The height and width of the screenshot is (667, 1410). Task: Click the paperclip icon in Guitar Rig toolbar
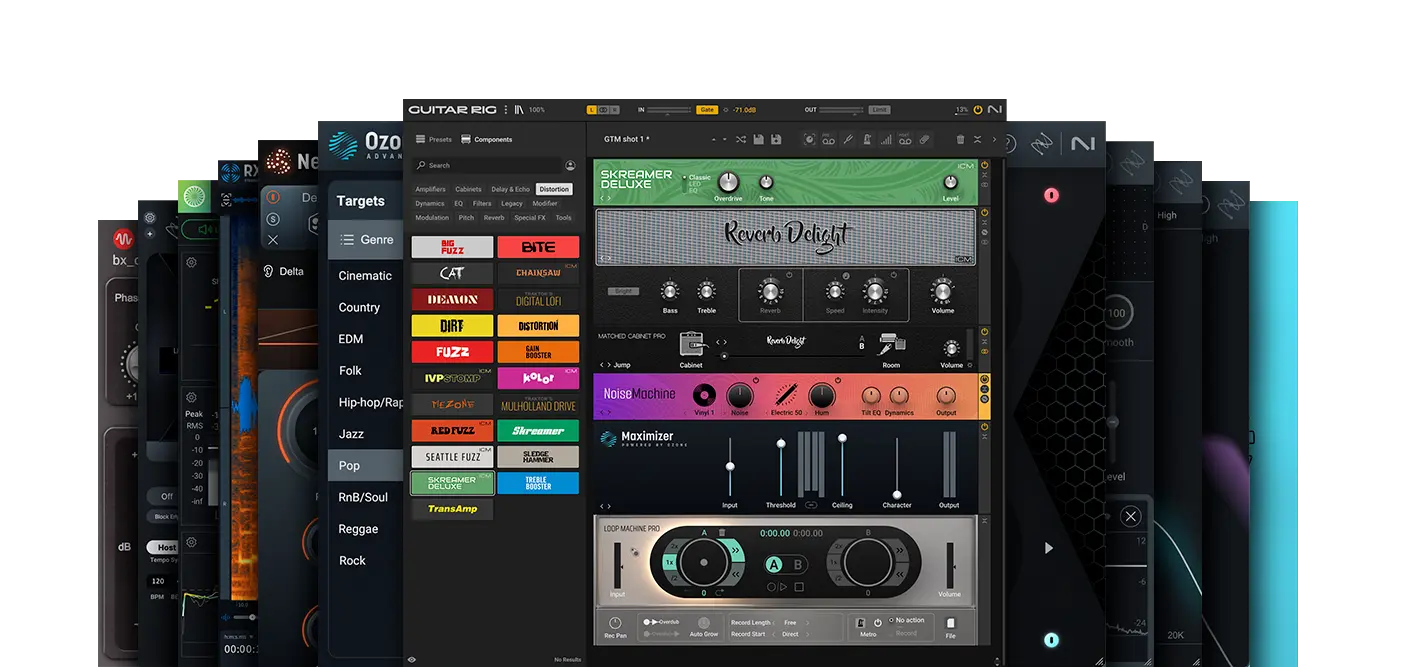pyautogui.click(x=924, y=139)
